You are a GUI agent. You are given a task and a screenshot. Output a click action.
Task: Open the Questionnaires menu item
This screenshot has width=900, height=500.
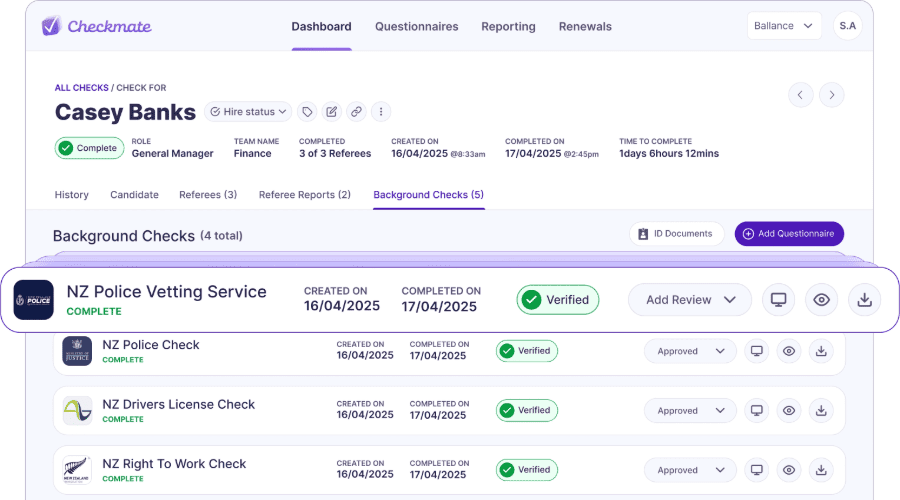416,27
